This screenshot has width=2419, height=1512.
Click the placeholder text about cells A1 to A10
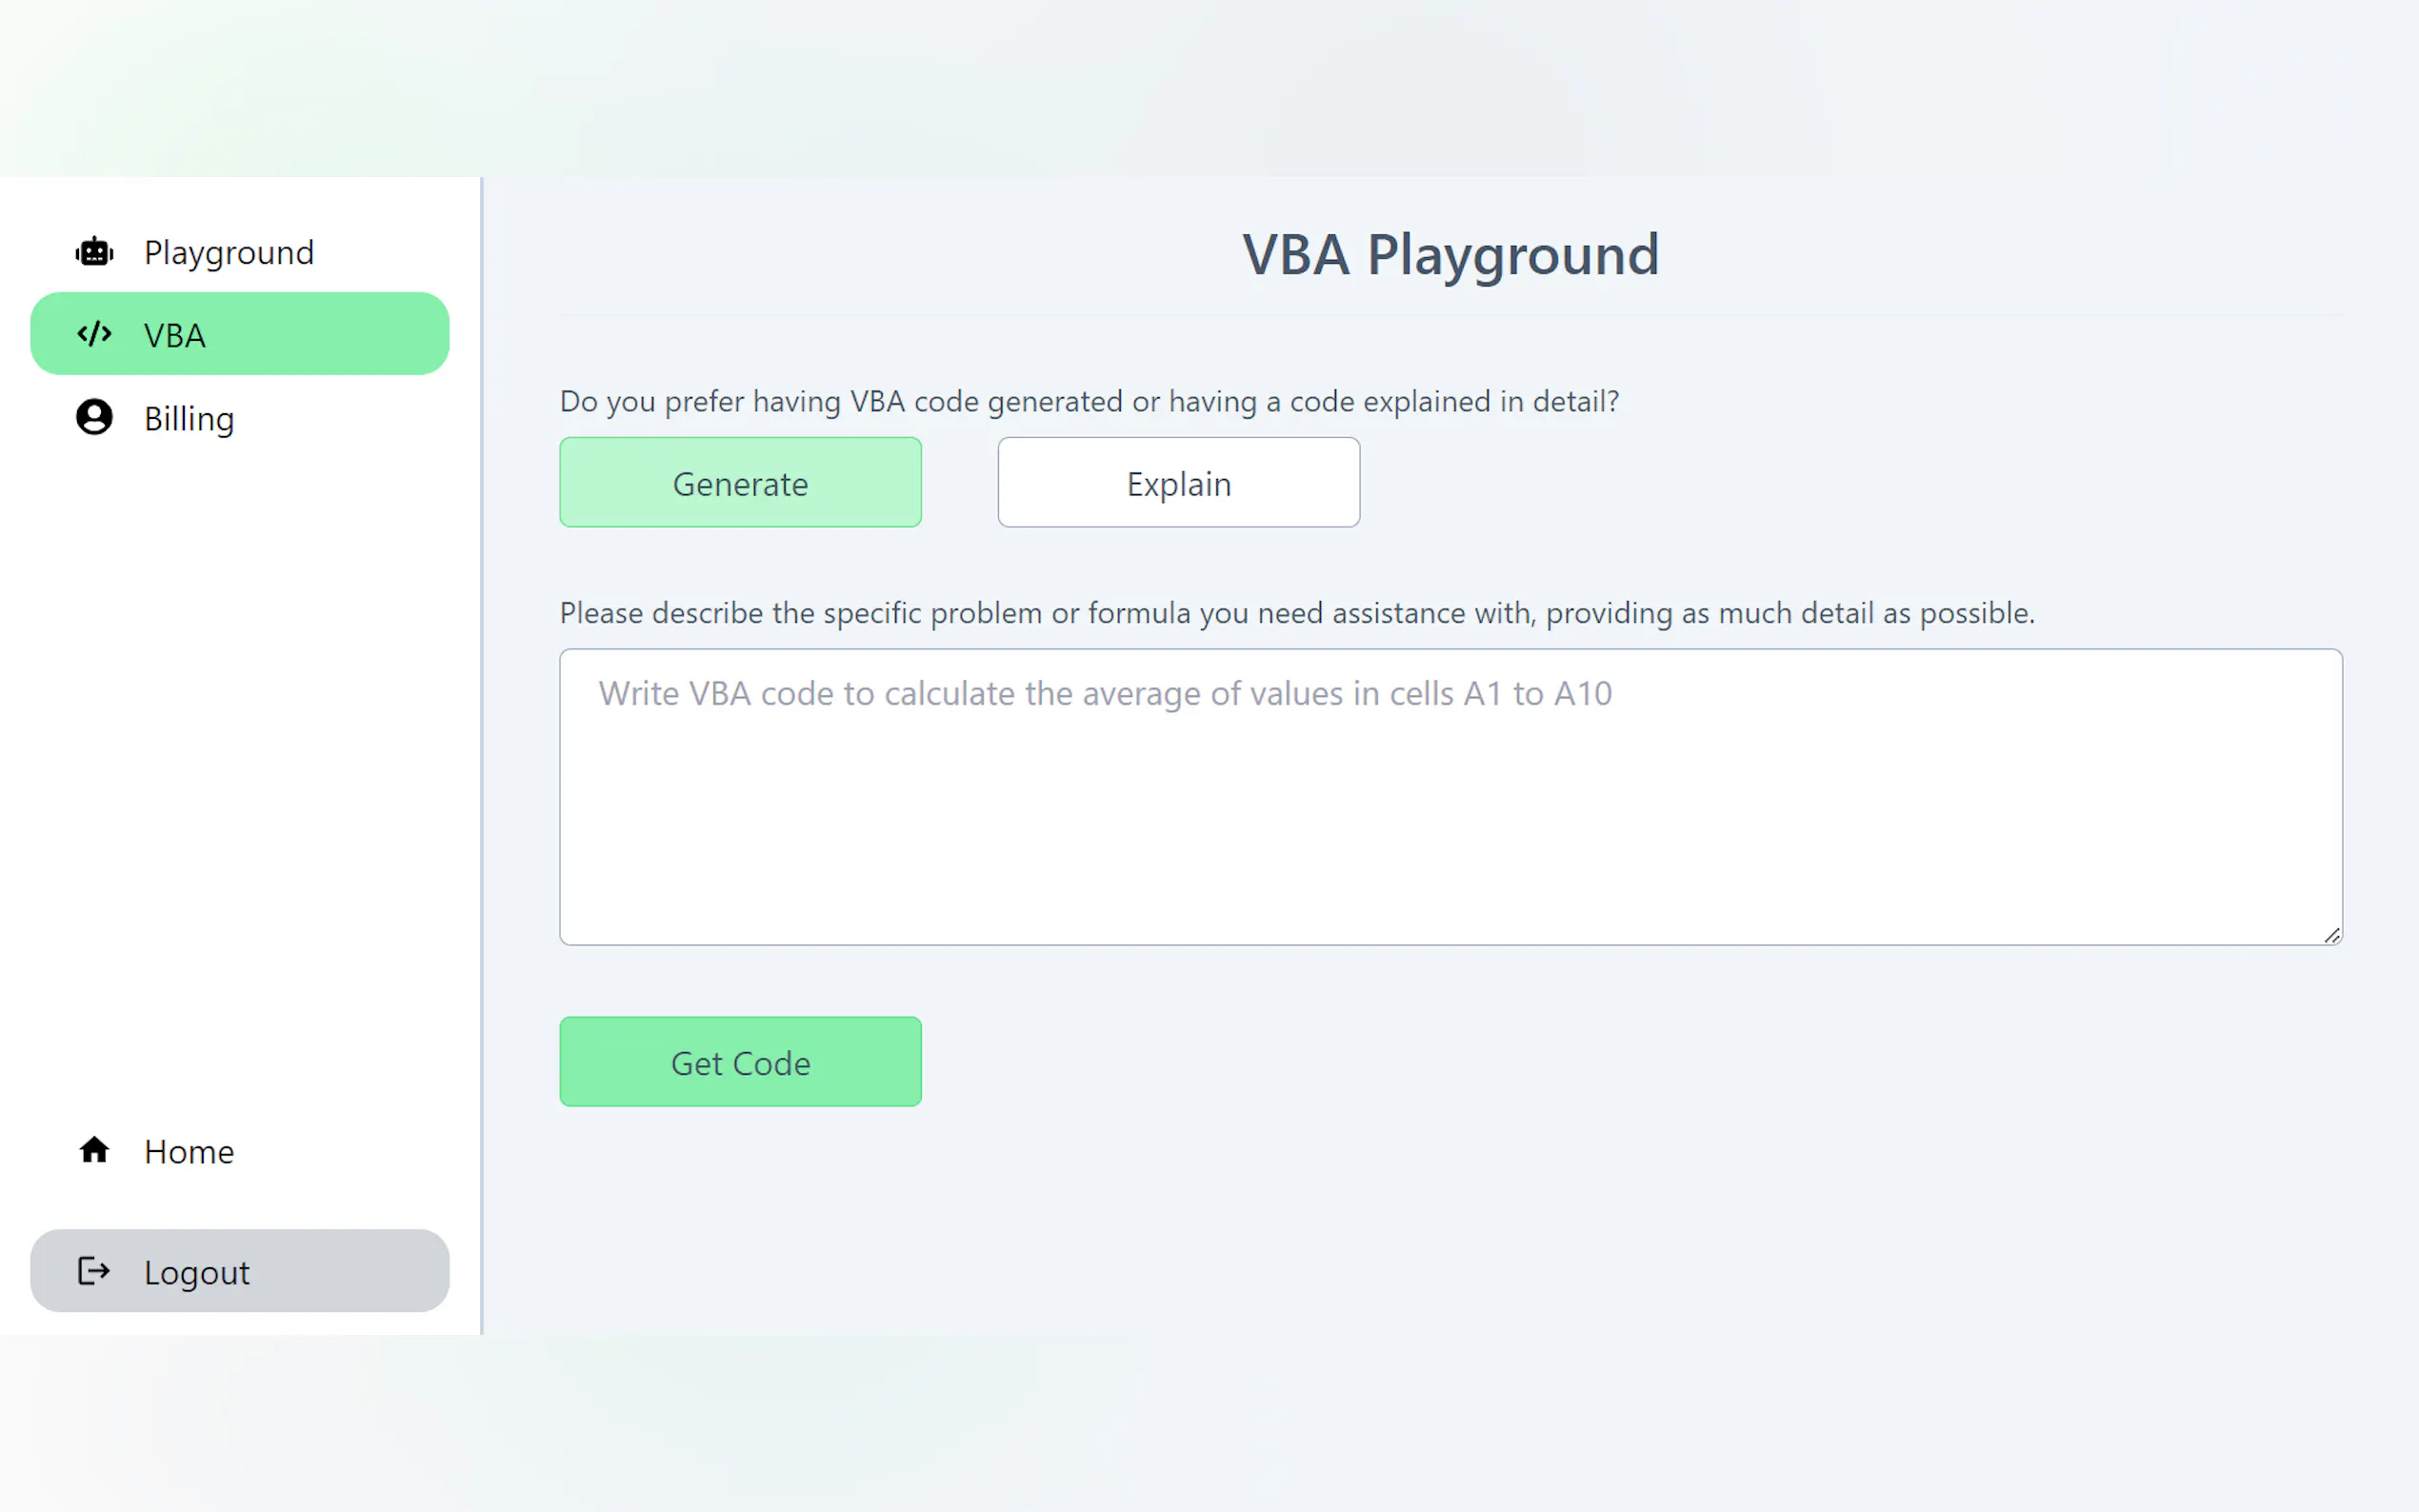tap(1105, 694)
